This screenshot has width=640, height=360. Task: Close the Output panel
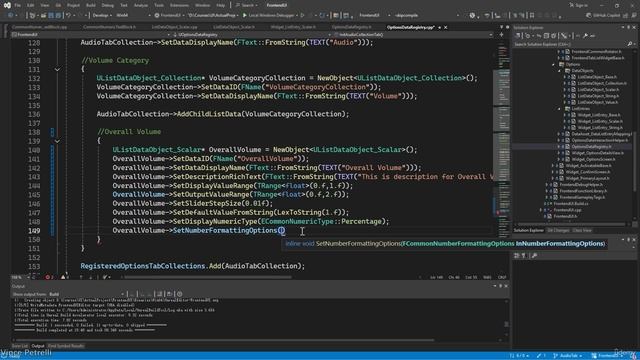click(x=506, y=286)
